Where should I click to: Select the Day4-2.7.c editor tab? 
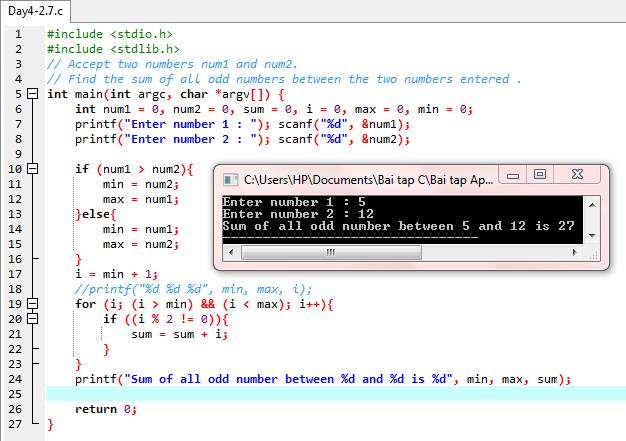tap(35, 11)
